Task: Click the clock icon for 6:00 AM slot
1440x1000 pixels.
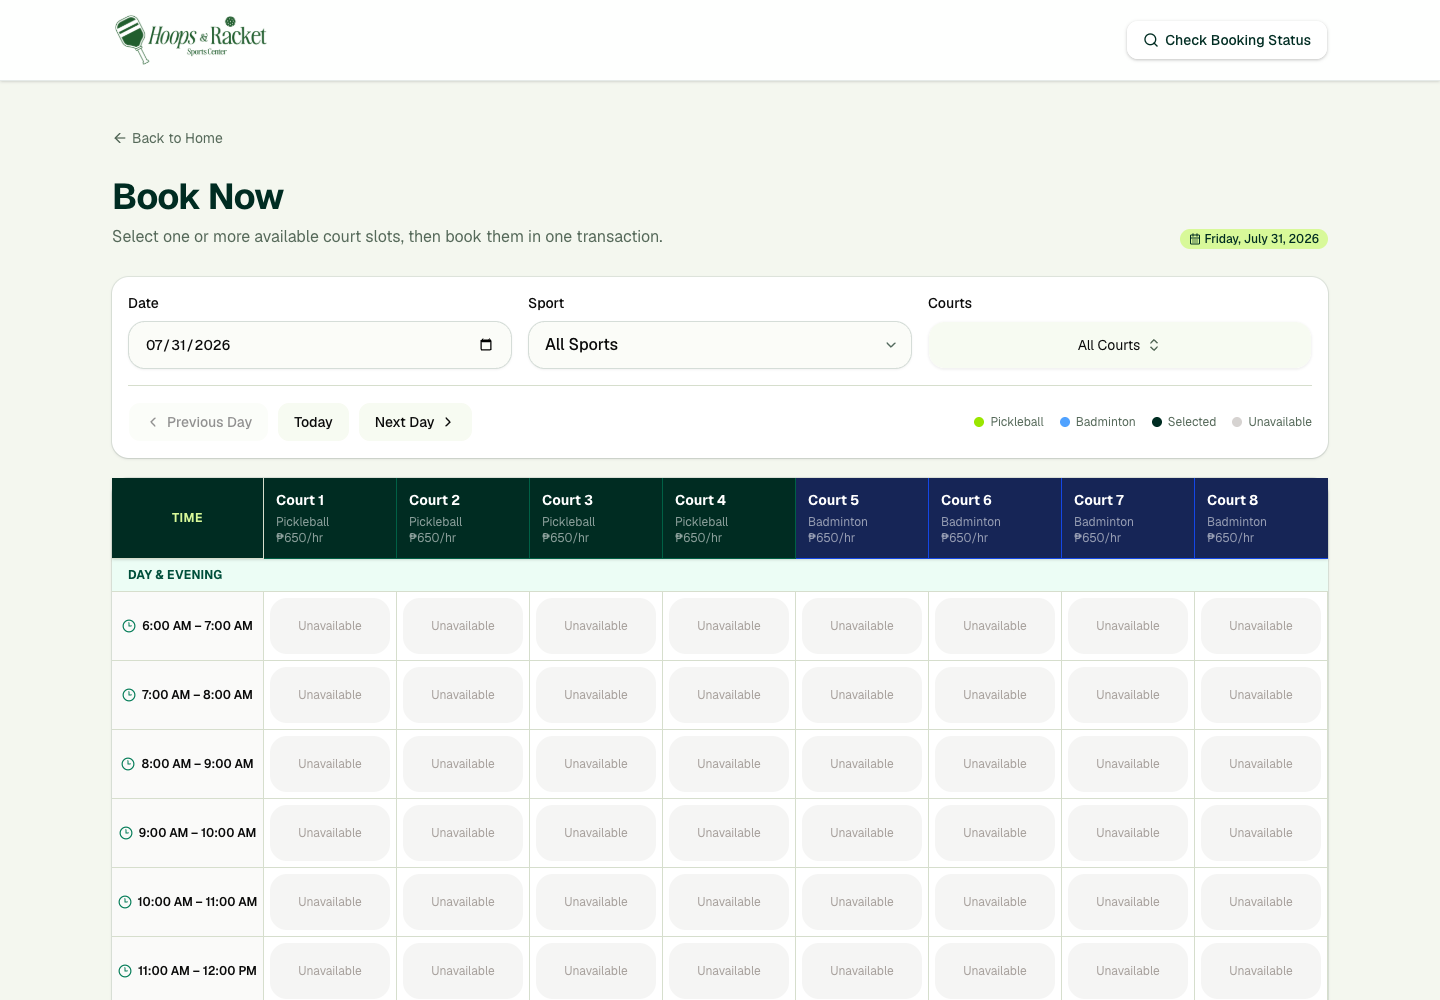Action: click(129, 626)
